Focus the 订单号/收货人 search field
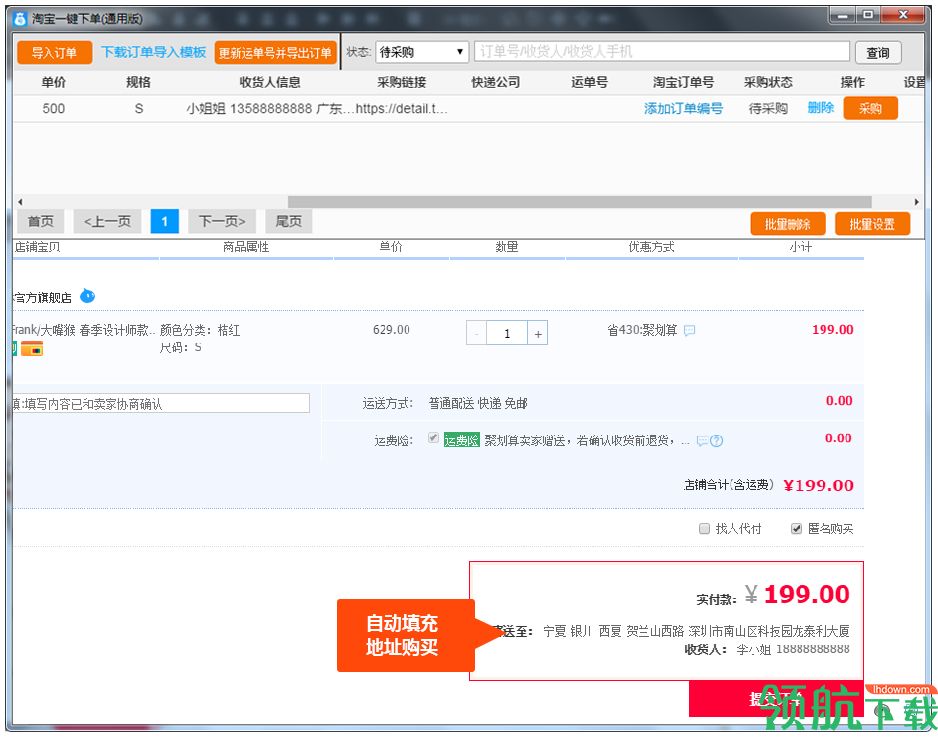The image size is (938, 737). 662,51
